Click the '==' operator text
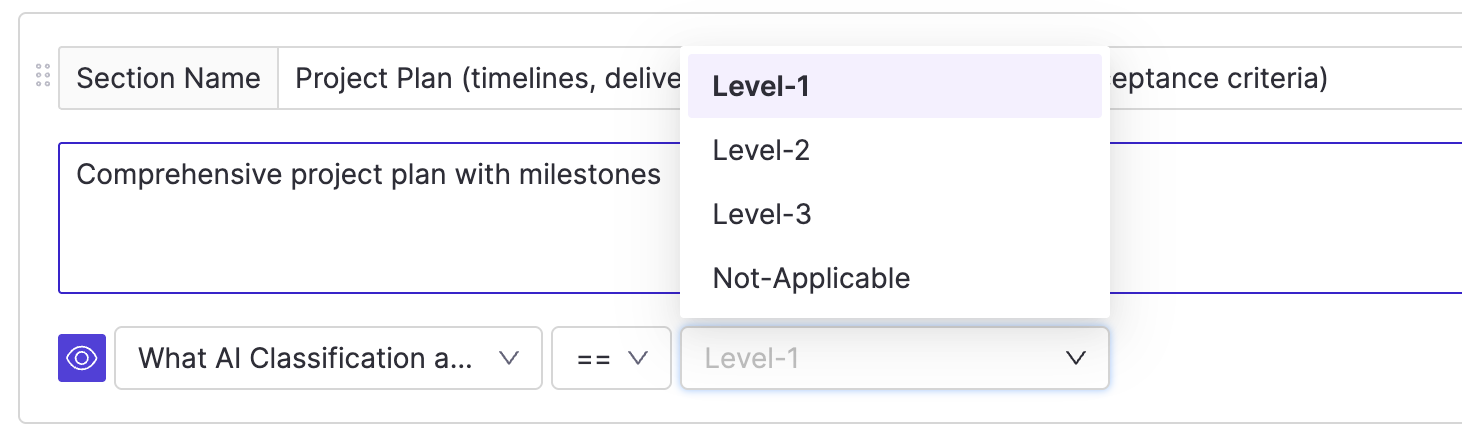The width and height of the screenshot is (1462, 442). pos(594,358)
